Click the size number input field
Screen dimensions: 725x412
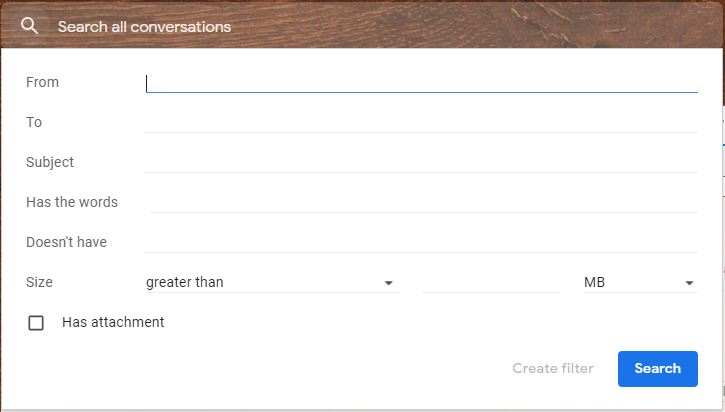point(491,283)
